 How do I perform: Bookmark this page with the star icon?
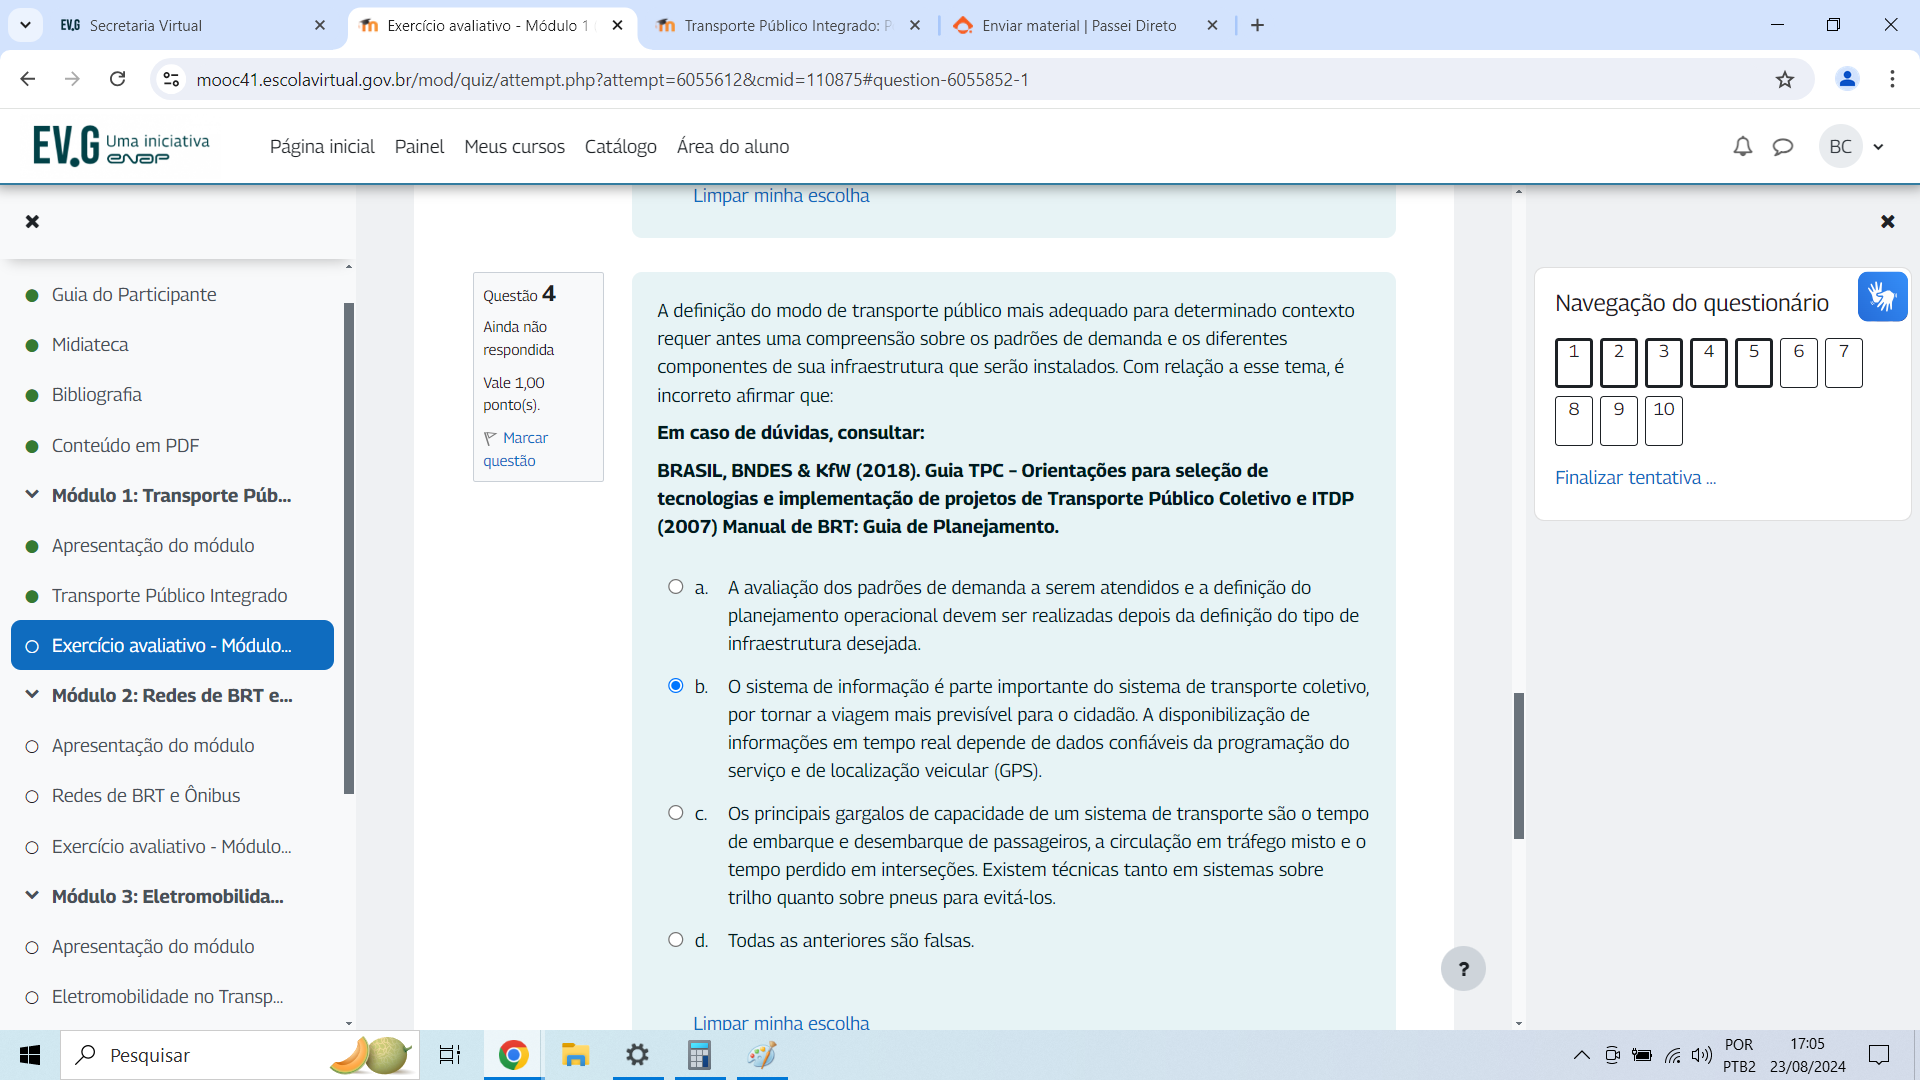(x=1785, y=79)
